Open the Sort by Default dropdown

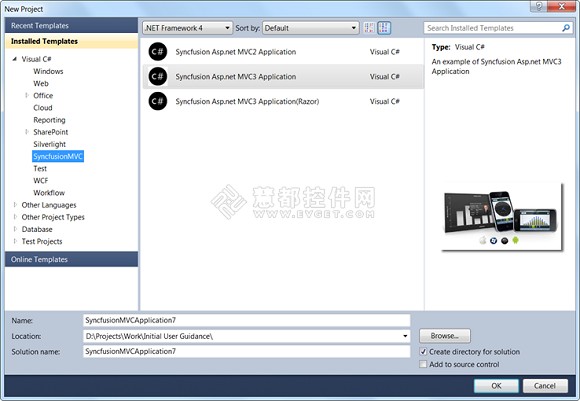[x=310, y=28]
